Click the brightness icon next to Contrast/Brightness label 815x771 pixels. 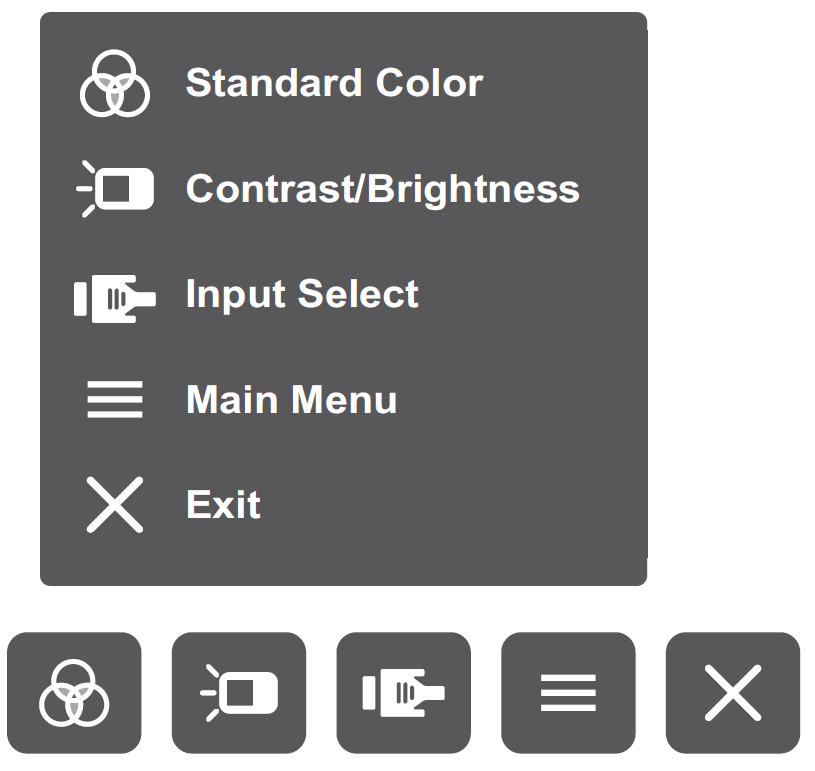[x=115, y=189]
